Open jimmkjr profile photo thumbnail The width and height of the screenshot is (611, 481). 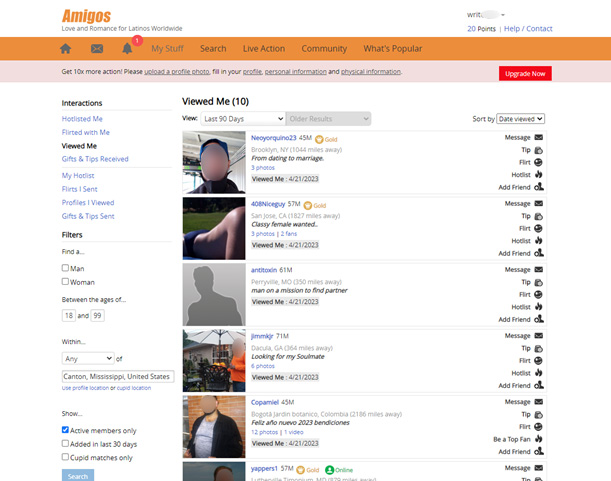tap(214, 361)
